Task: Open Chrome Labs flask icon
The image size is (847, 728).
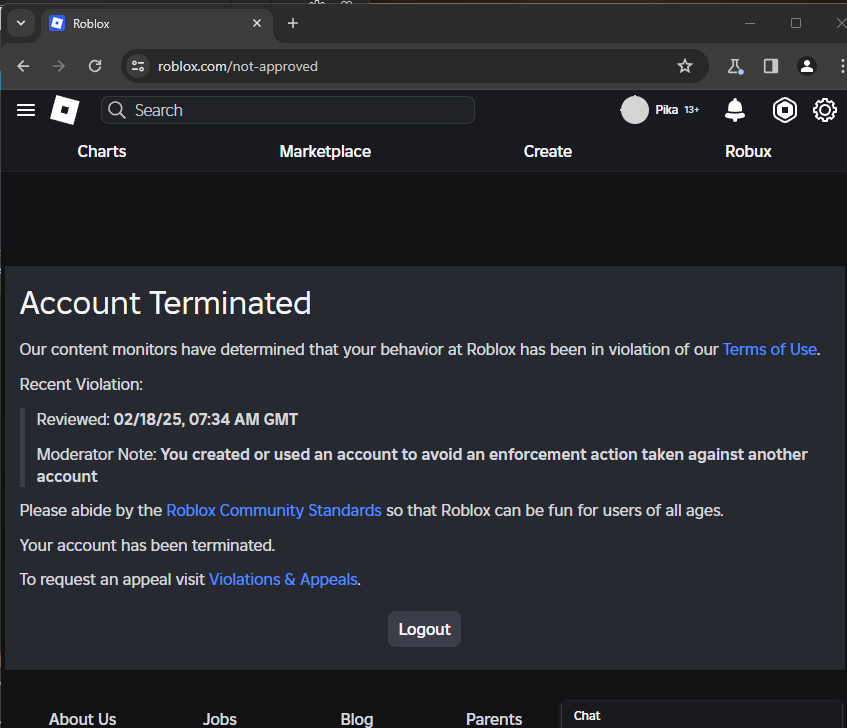Action: click(x=735, y=66)
